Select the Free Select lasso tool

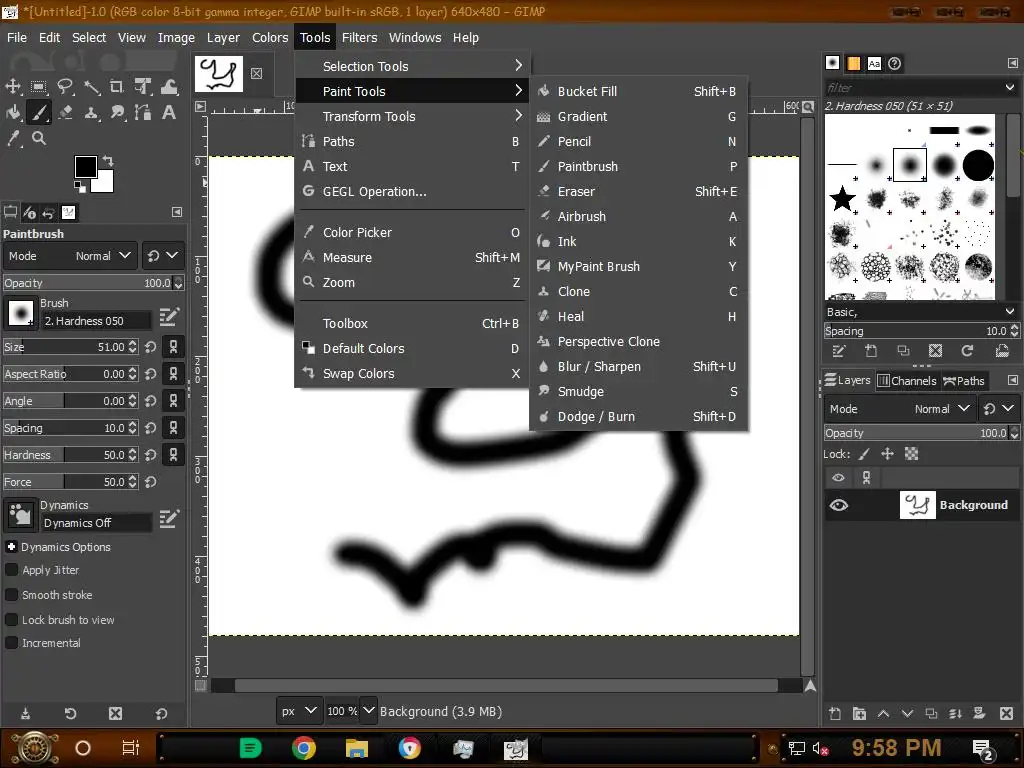(x=65, y=86)
